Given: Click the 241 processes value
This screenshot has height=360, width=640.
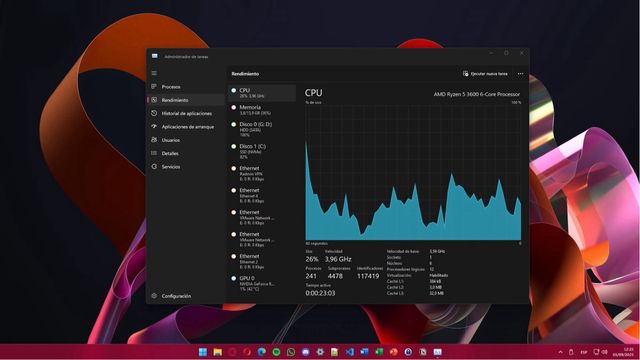Looking at the screenshot, I should click(x=311, y=276).
